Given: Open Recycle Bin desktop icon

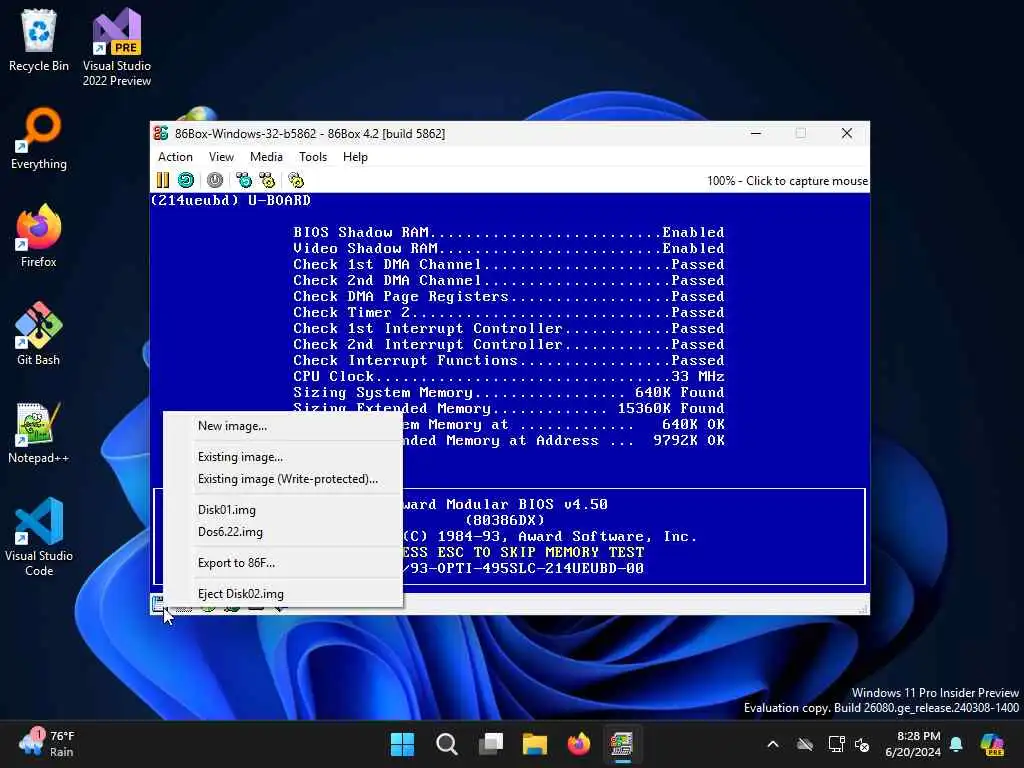Looking at the screenshot, I should (39, 40).
